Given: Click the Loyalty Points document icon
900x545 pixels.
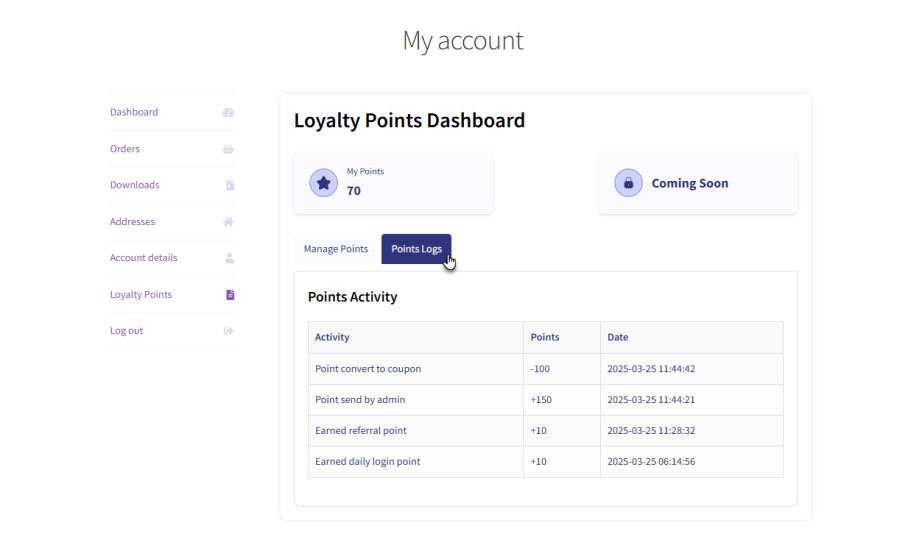Looking at the screenshot, I should (x=230, y=295).
